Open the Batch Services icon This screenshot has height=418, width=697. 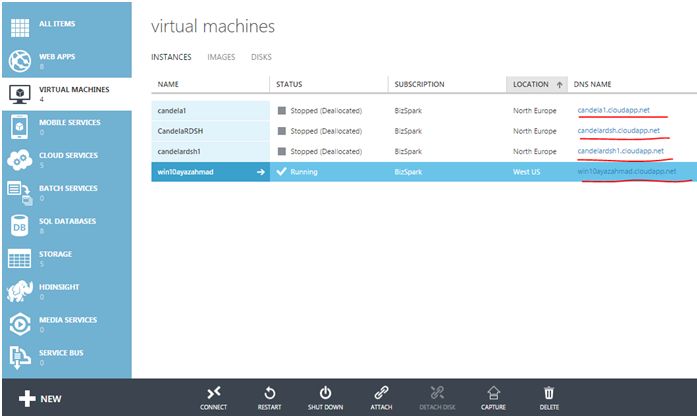20,193
